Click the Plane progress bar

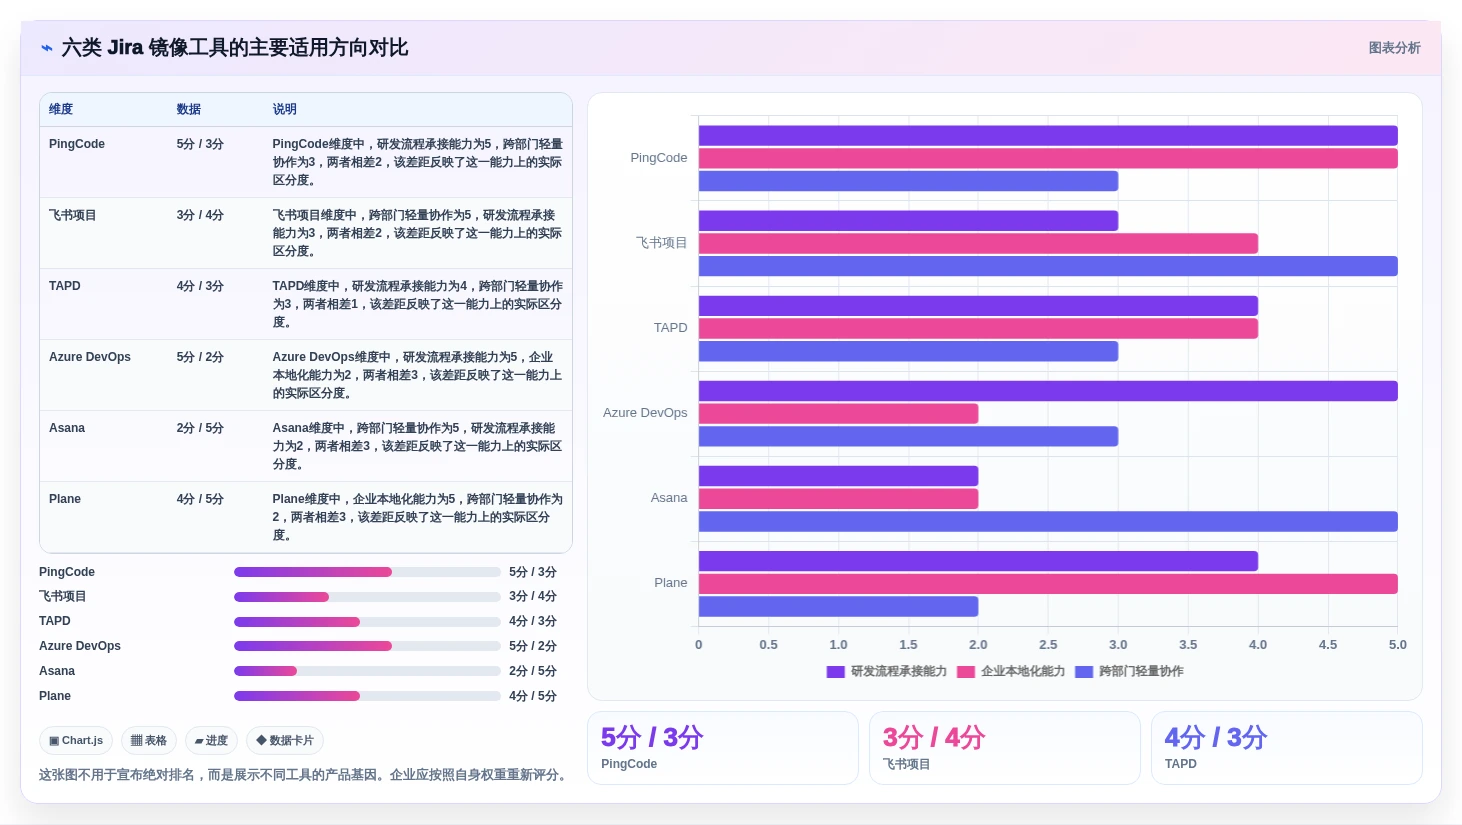click(x=367, y=696)
